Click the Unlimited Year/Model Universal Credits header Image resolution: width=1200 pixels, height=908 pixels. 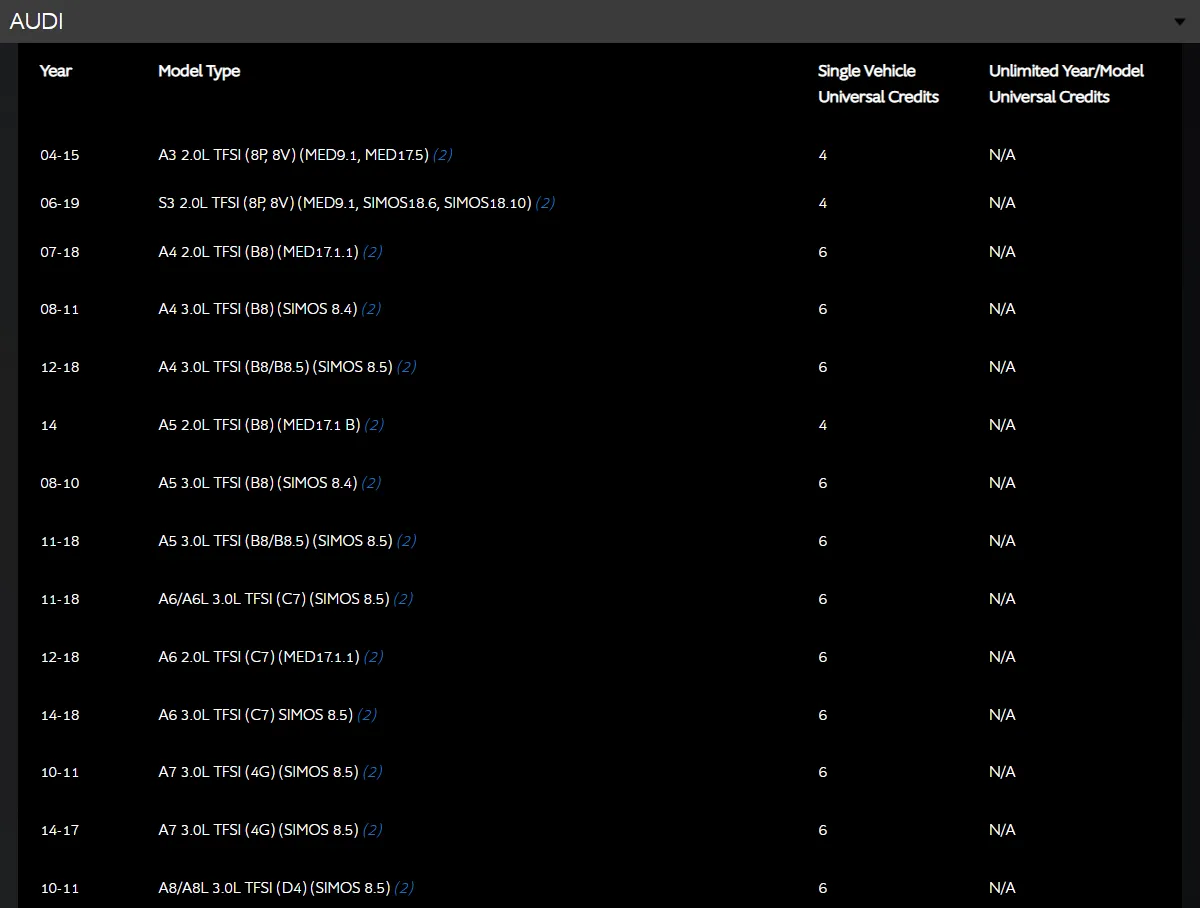point(1066,84)
